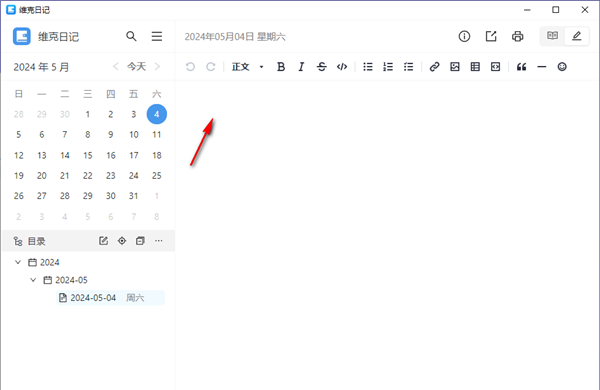
Task: Switch to edit mode with the pencil icon
Action: 576,36
